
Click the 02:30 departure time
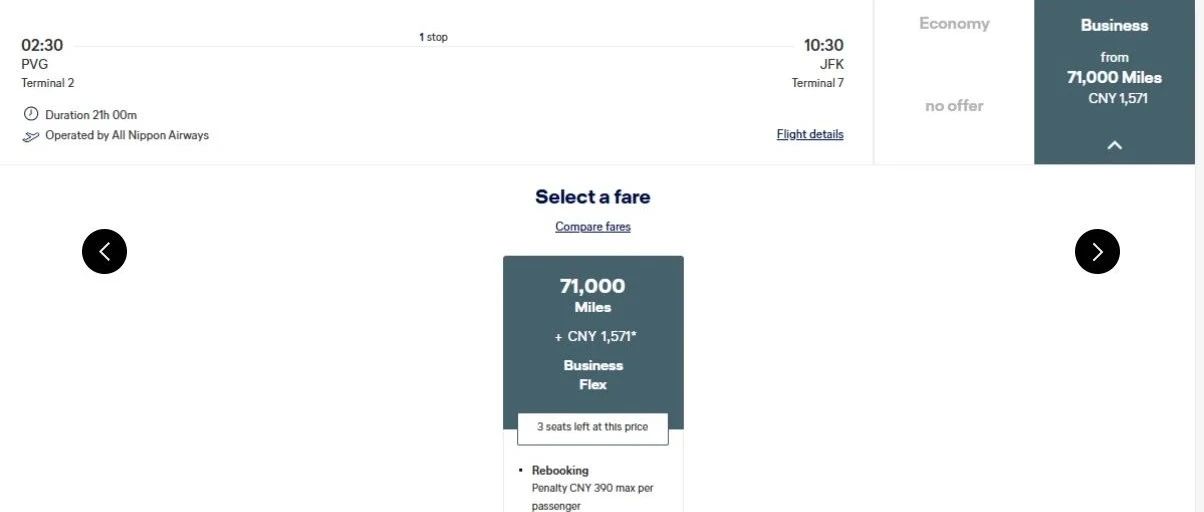(42, 45)
